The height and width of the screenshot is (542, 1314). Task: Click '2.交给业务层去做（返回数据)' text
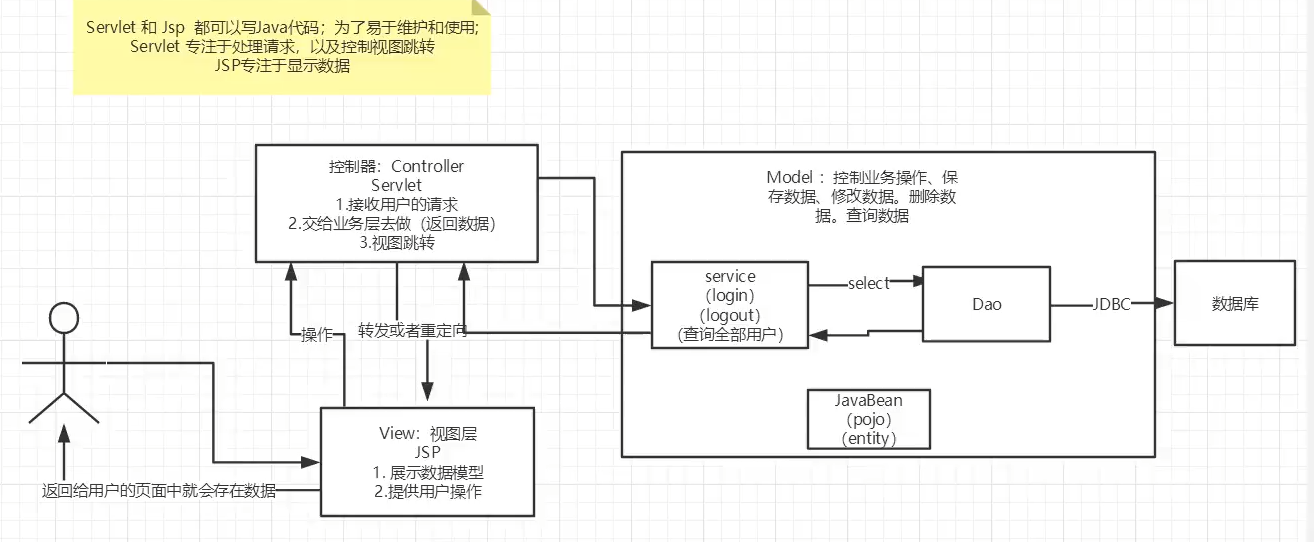(391, 224)
